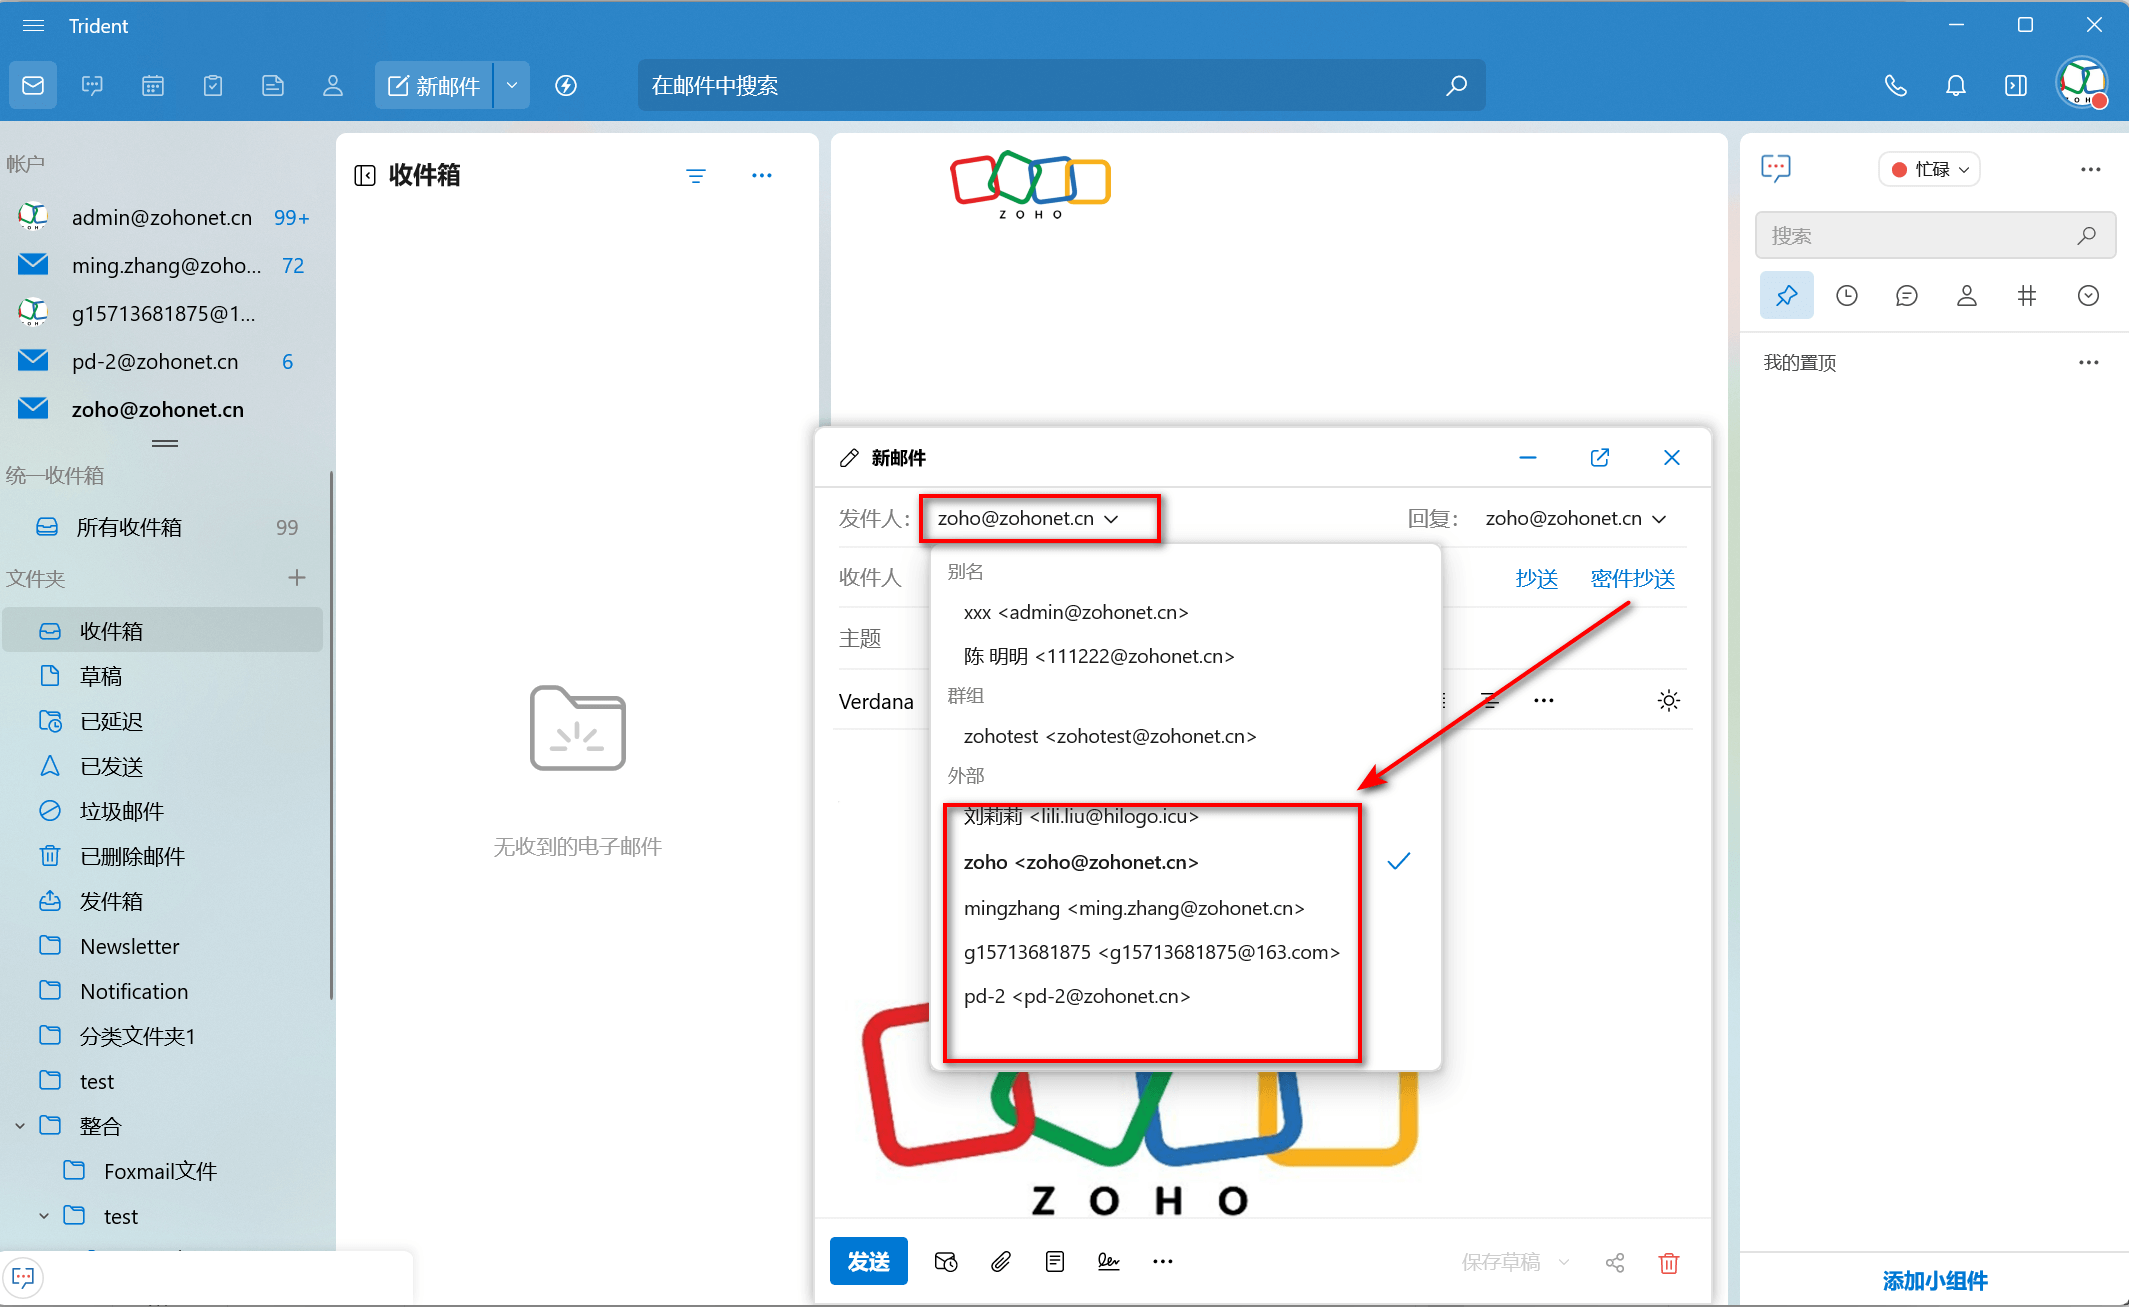The height and width of the screenshot is (1307, 2129).
Task: Open the 忙碌 status dropdown
Action: pos(1930,170)
